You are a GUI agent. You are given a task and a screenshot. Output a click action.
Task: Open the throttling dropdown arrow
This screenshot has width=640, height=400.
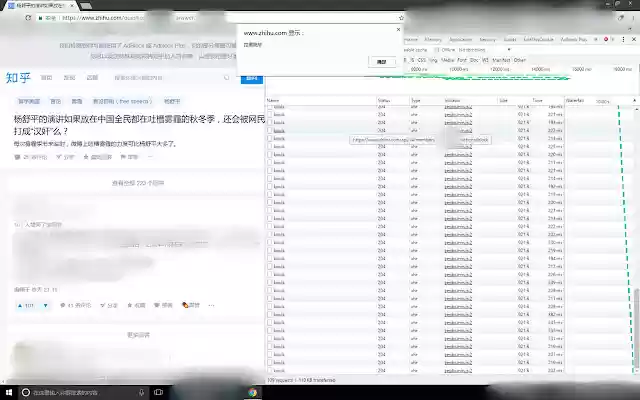[509, 50]
